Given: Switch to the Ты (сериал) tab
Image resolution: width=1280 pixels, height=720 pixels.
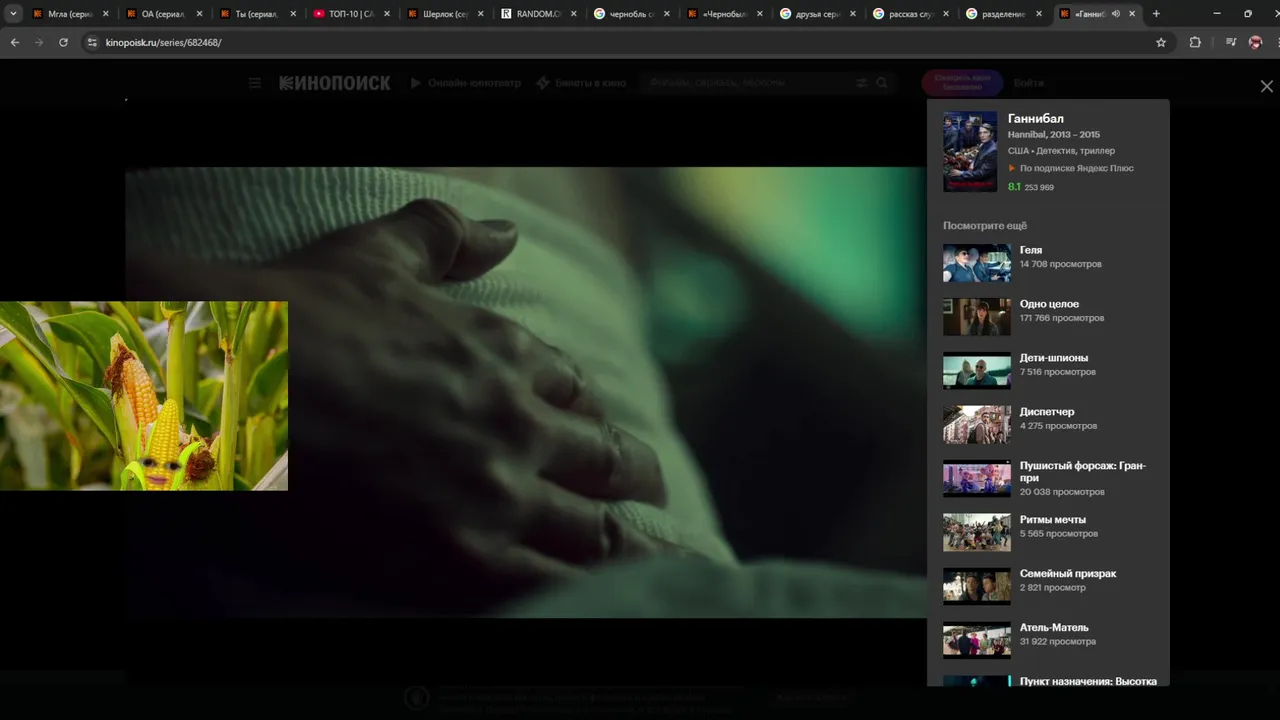Looking at the screenshot, I should pos(256,14).
